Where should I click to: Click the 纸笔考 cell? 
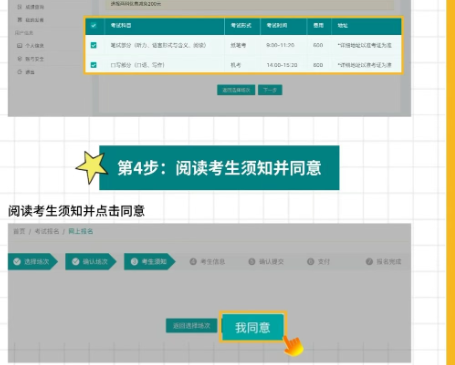point(238,45)
